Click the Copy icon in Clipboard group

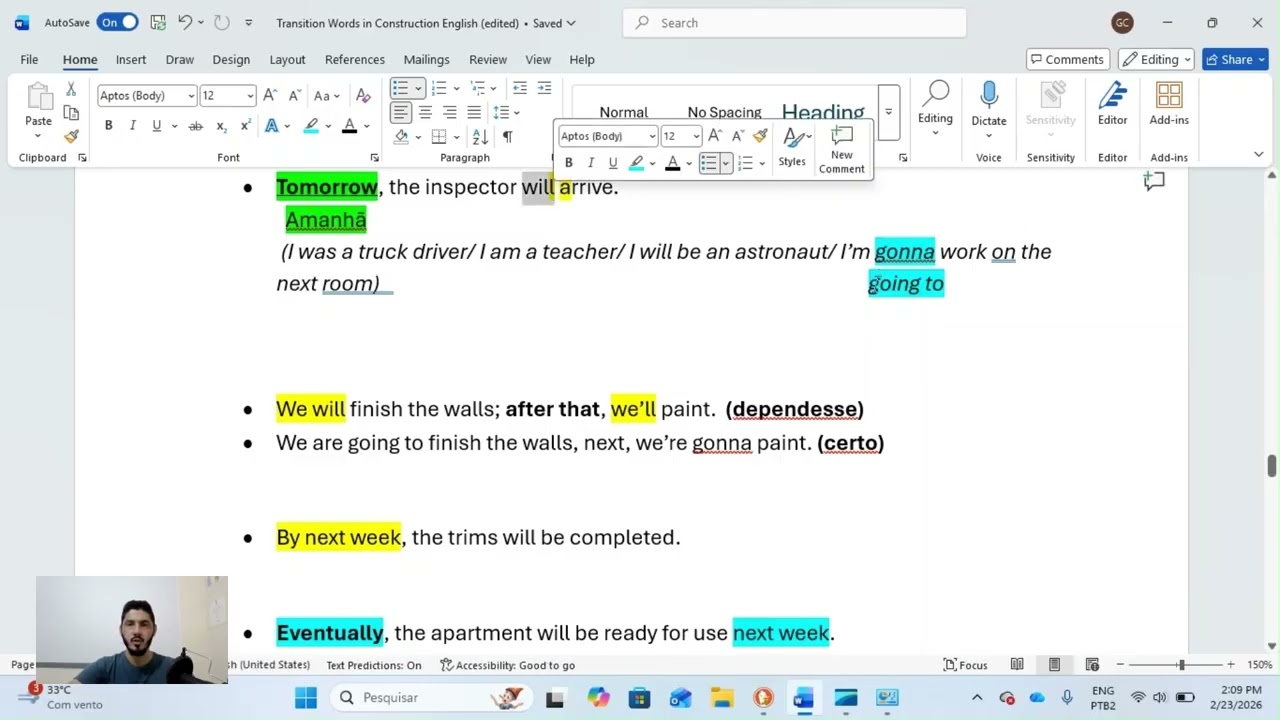coord(71,113)
